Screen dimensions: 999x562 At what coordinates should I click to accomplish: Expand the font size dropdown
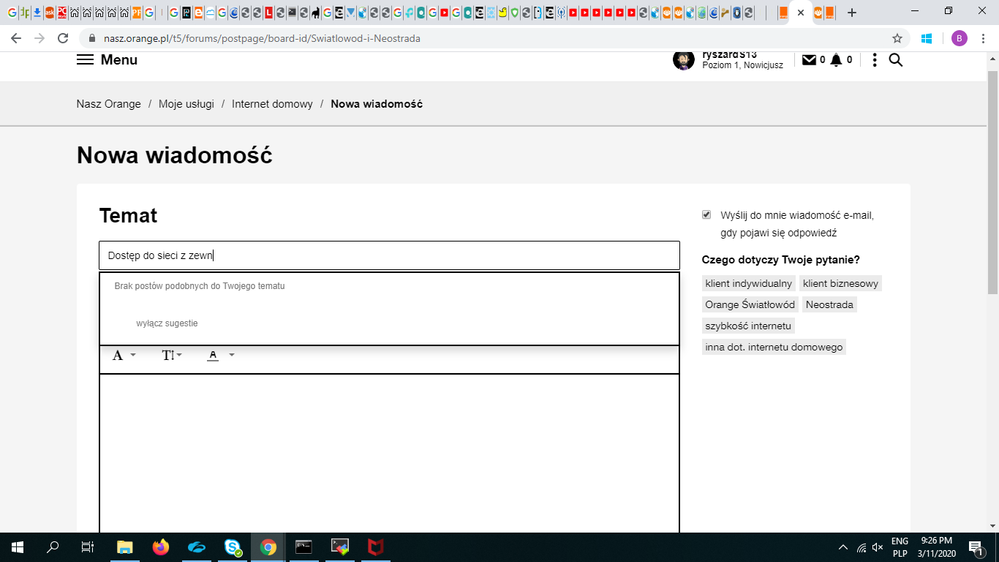click(x=172, y=355)
